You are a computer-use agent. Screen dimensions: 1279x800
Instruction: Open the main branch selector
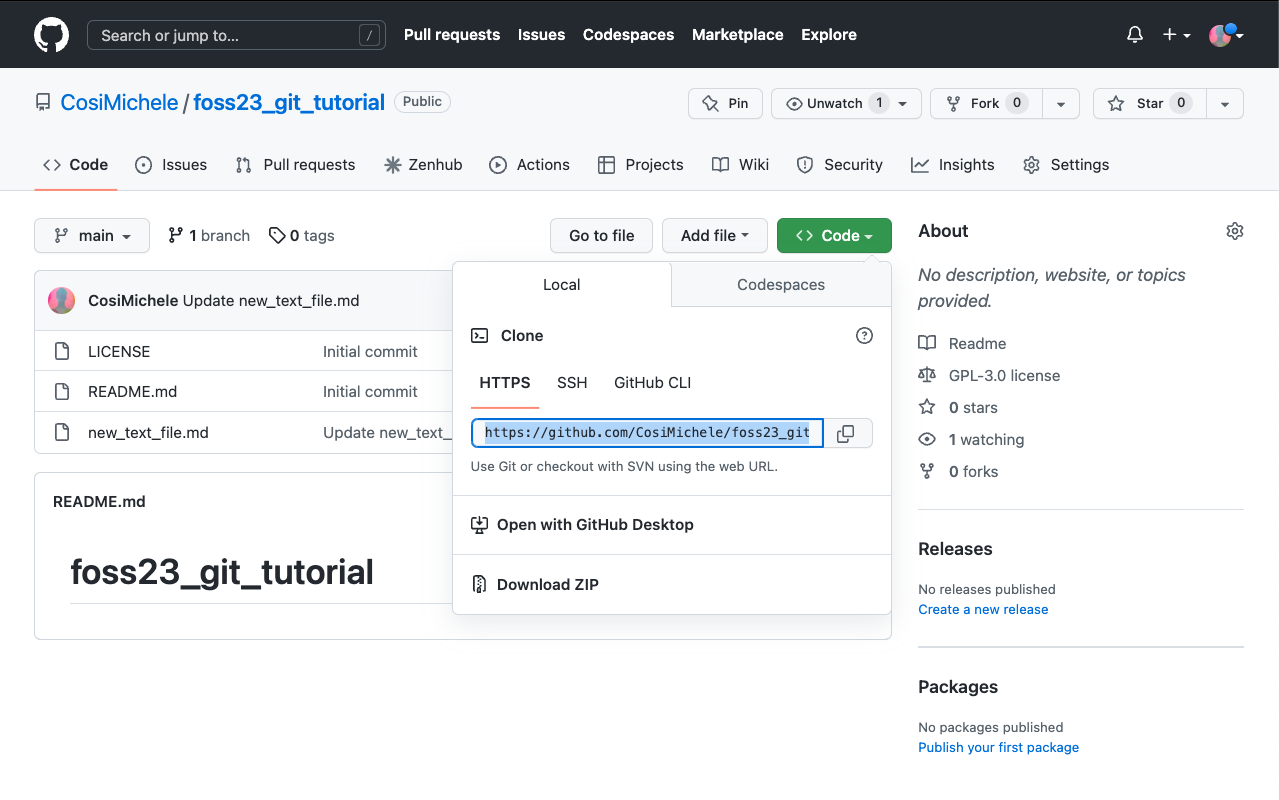pos(92,236)
